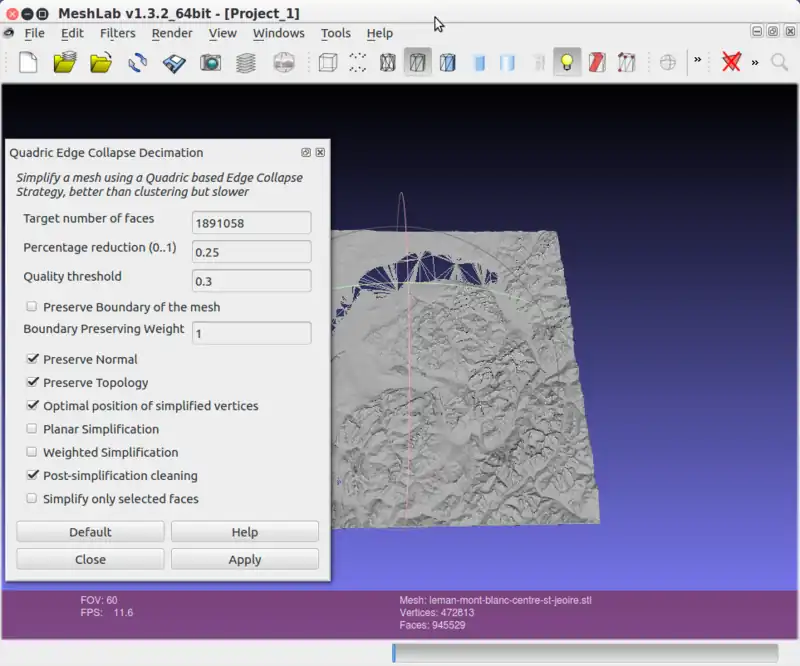Click the red X delete icon
This screenshot has width=800, height=666.
point(731,63)
